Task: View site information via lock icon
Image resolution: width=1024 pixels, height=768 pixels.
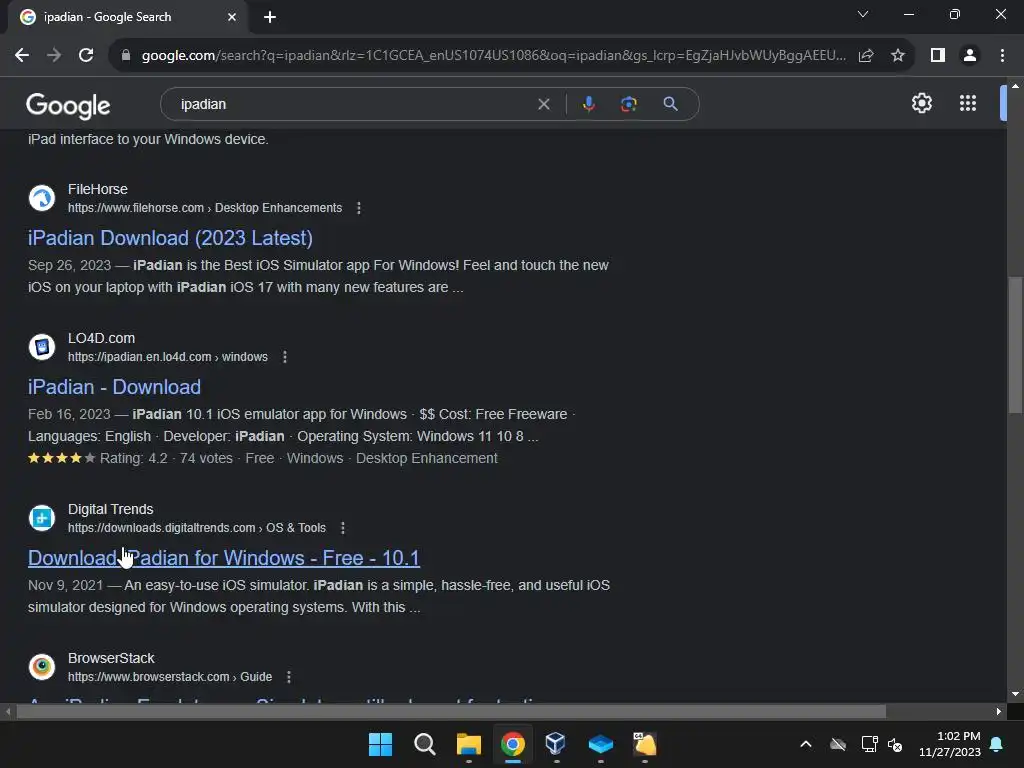Action: click(x=126, y=56)
